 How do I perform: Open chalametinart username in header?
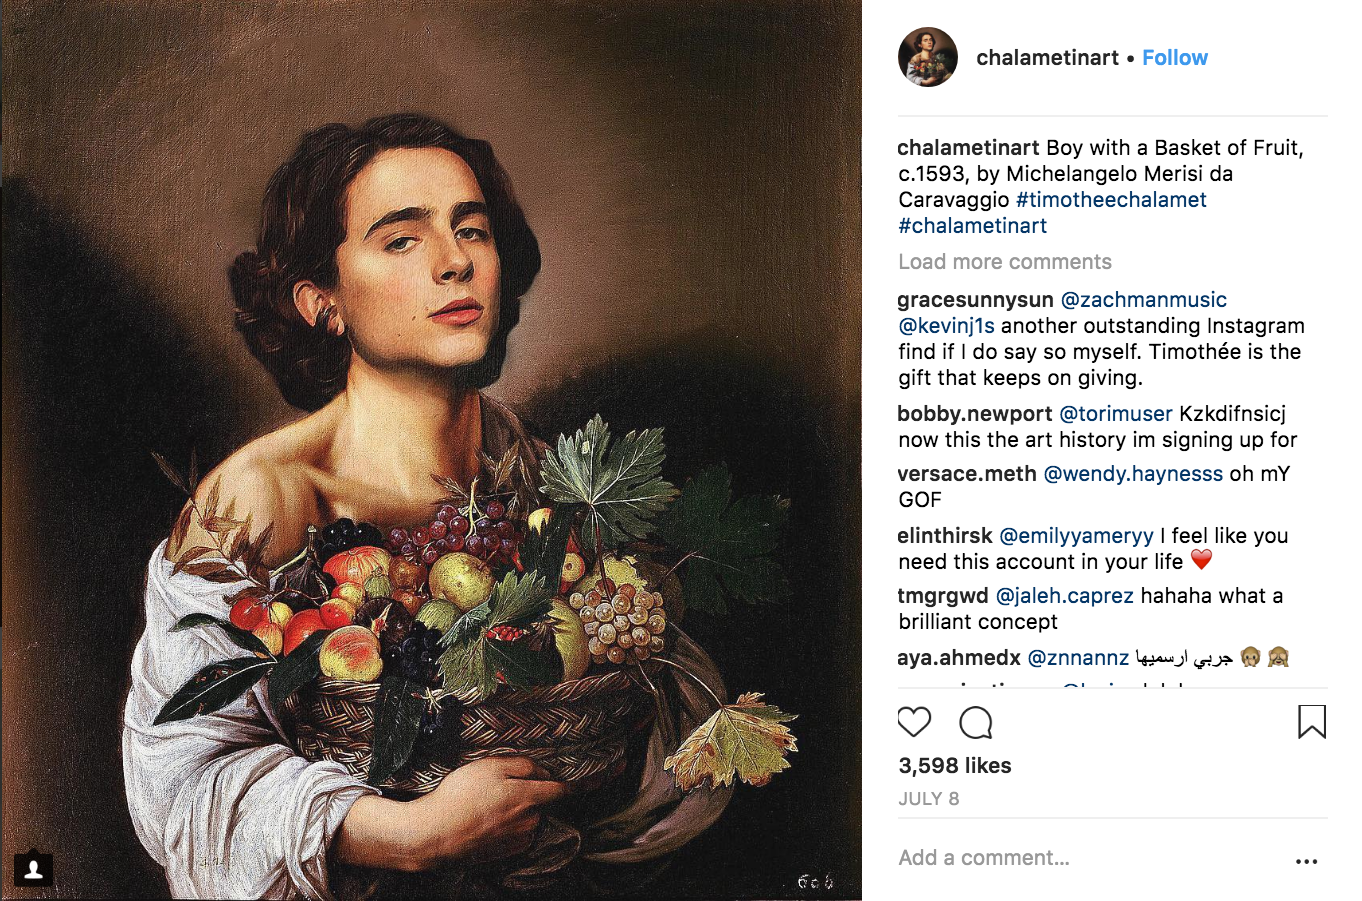tap(1047, 58)
